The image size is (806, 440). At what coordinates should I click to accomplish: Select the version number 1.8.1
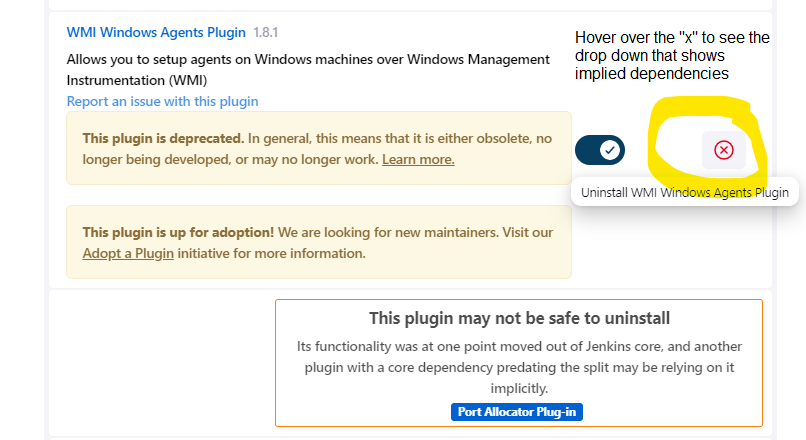(265, 32)
